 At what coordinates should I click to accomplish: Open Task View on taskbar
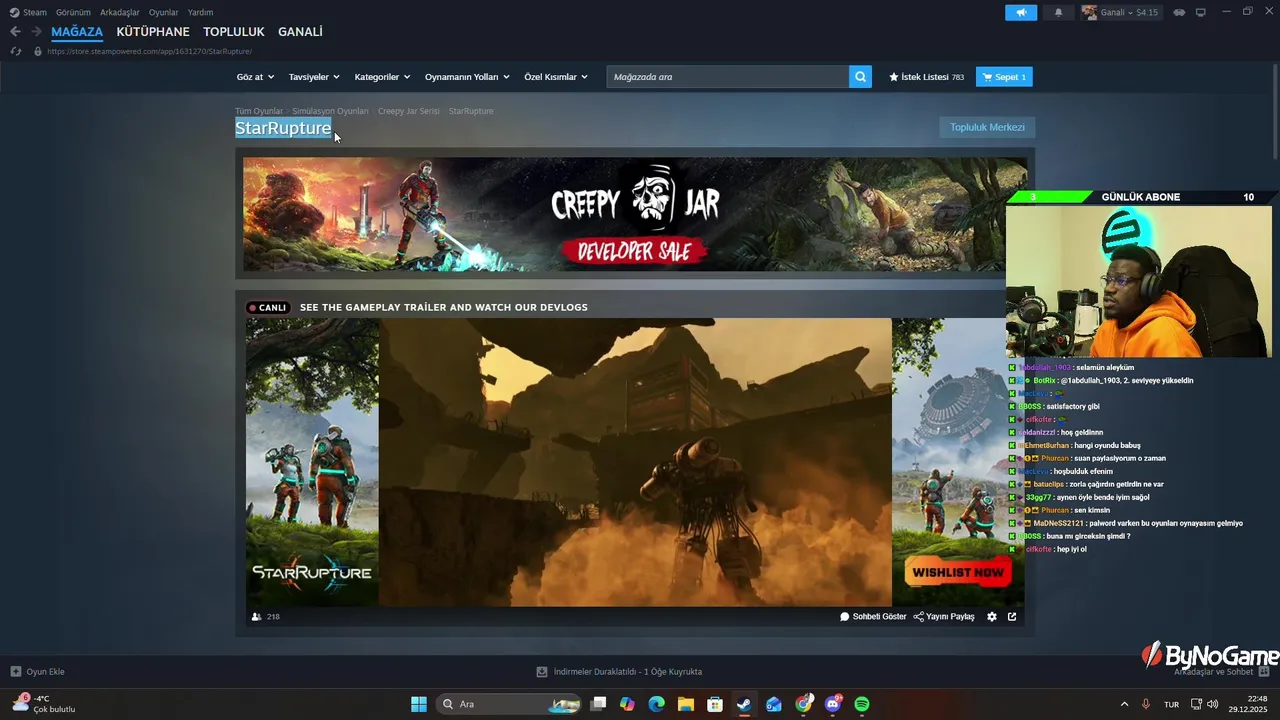point(598,704)
